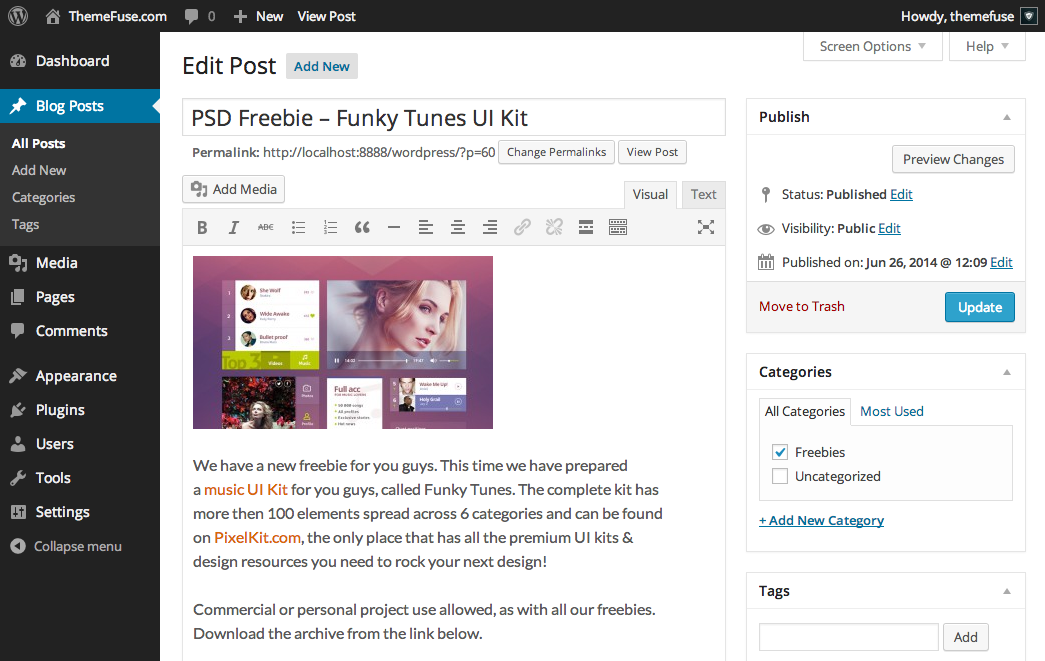The width and height of the screenshot is (1045, 661).
Task: Align text center
Action: click(458, 228)
